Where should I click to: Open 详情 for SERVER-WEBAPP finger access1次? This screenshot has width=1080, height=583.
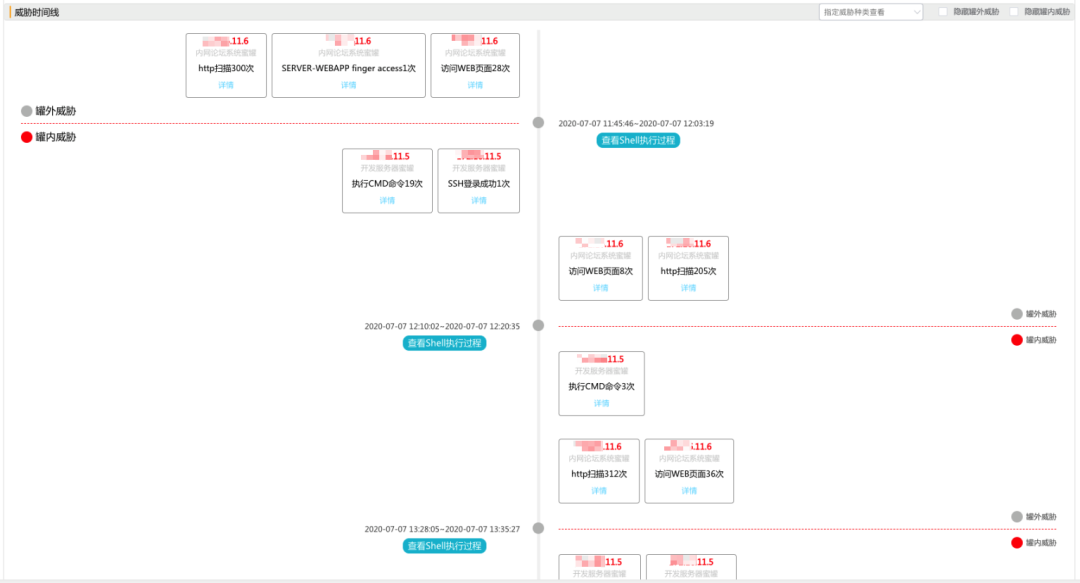[x=348, y=85]
